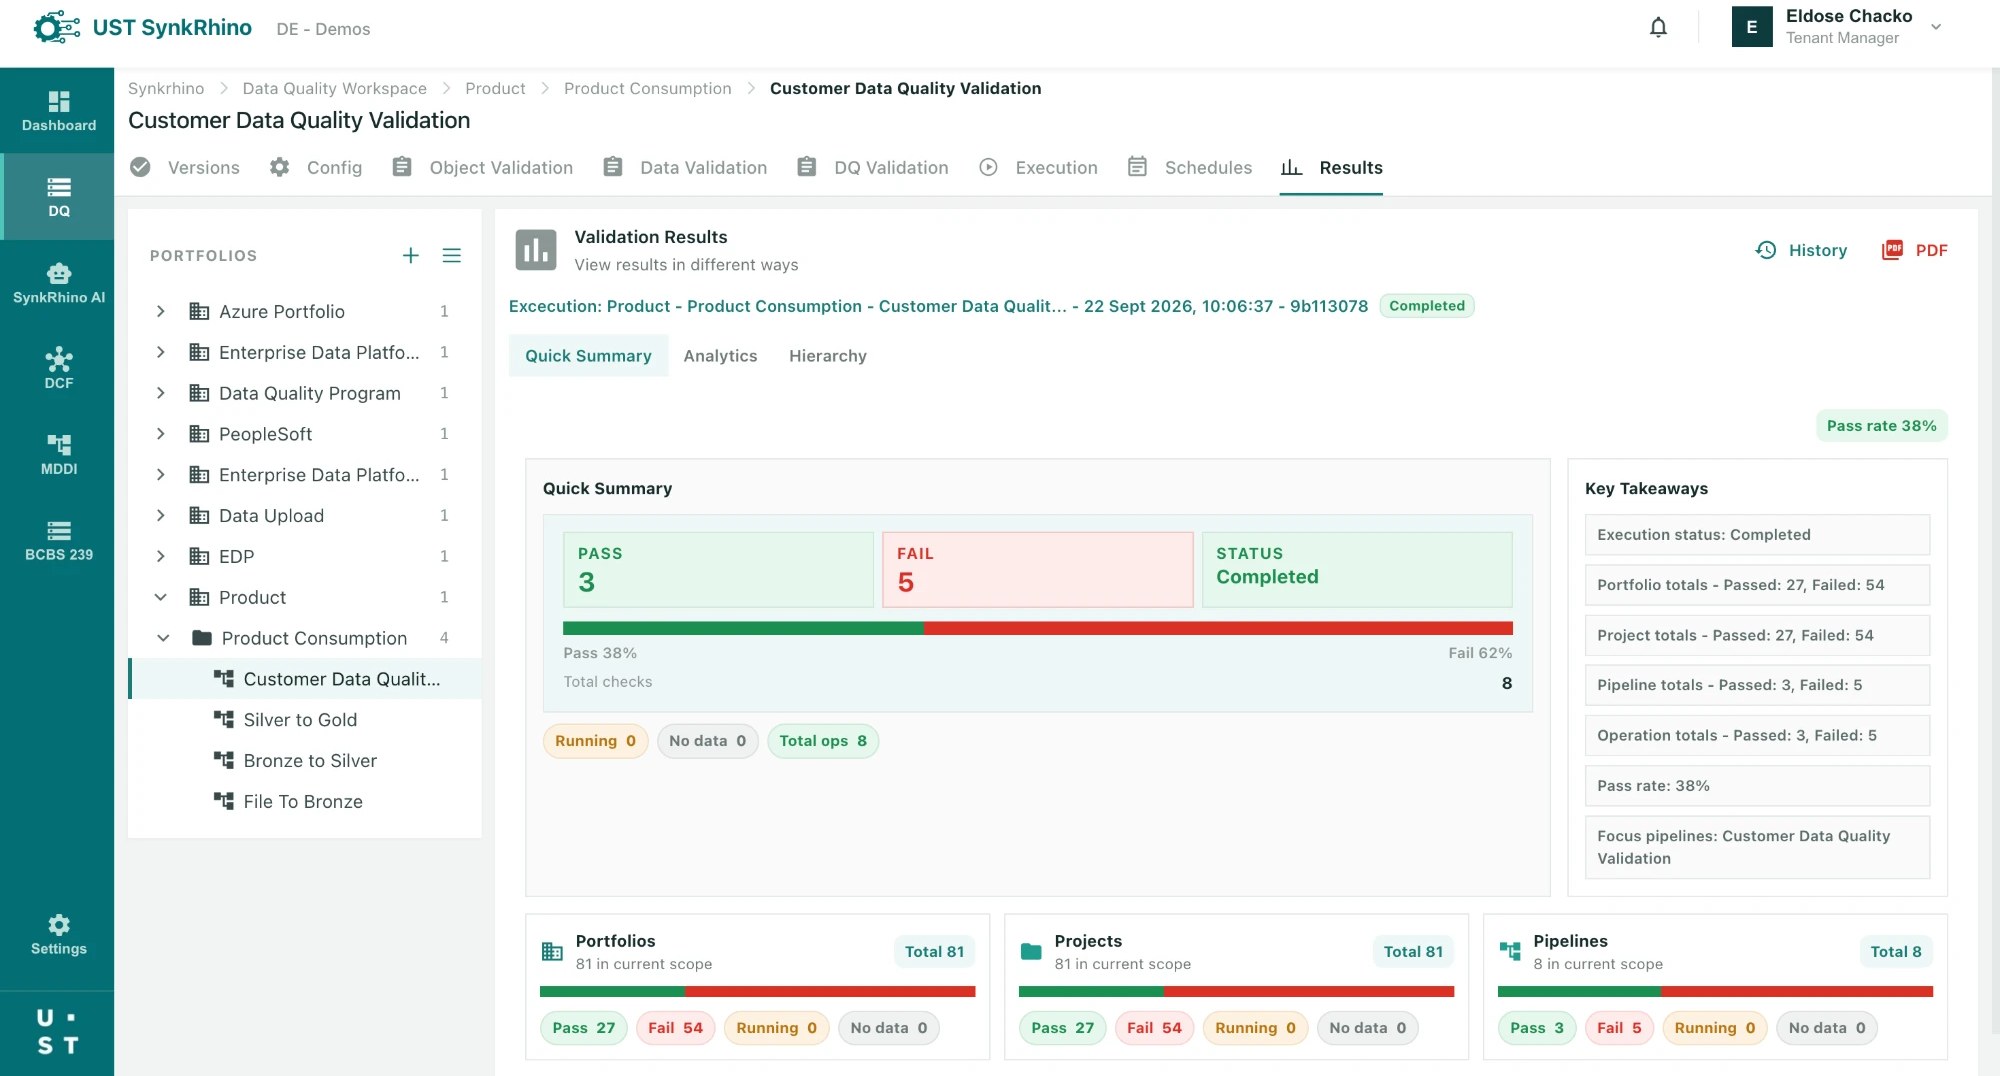Click the Pipelines card icon
This screenshot has width=2000, height=1076.
click(1510, 951)
